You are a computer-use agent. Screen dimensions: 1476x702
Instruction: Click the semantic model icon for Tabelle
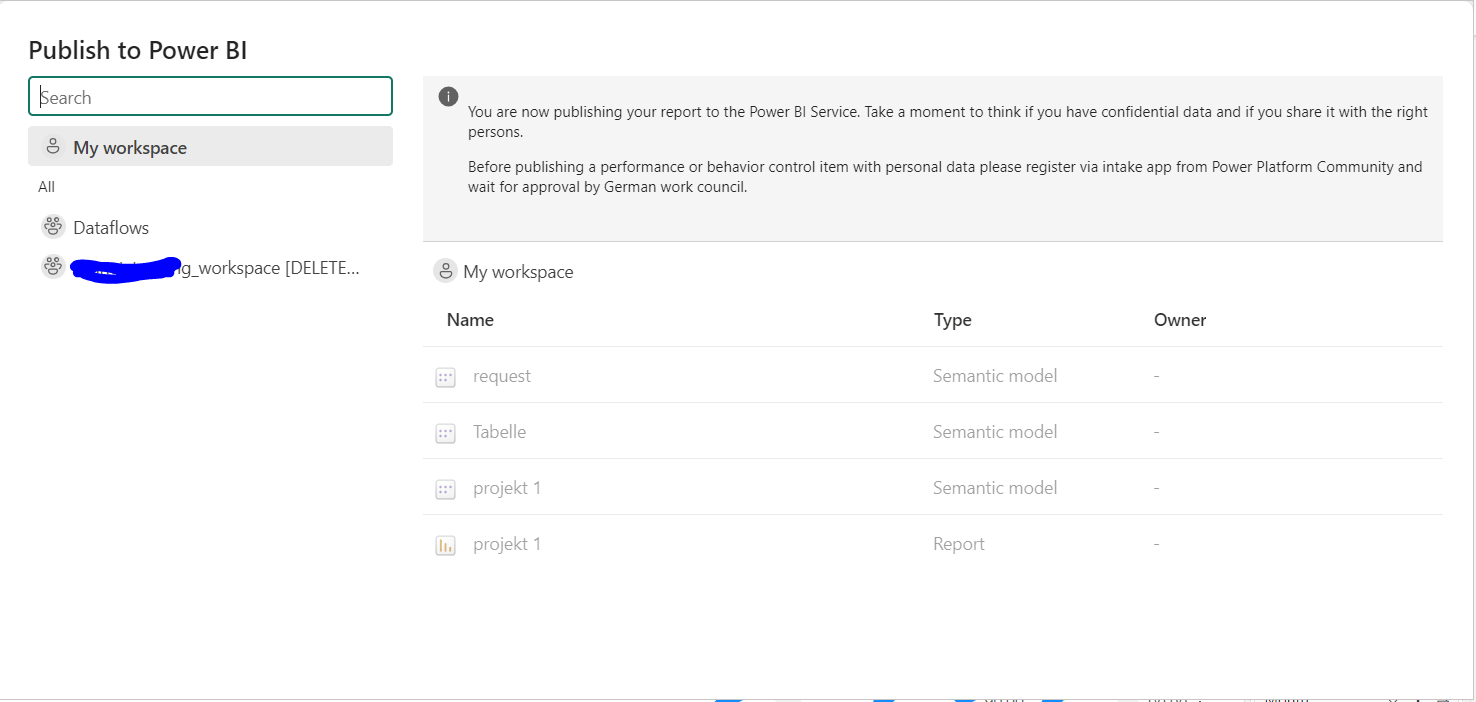click(445, 433)
